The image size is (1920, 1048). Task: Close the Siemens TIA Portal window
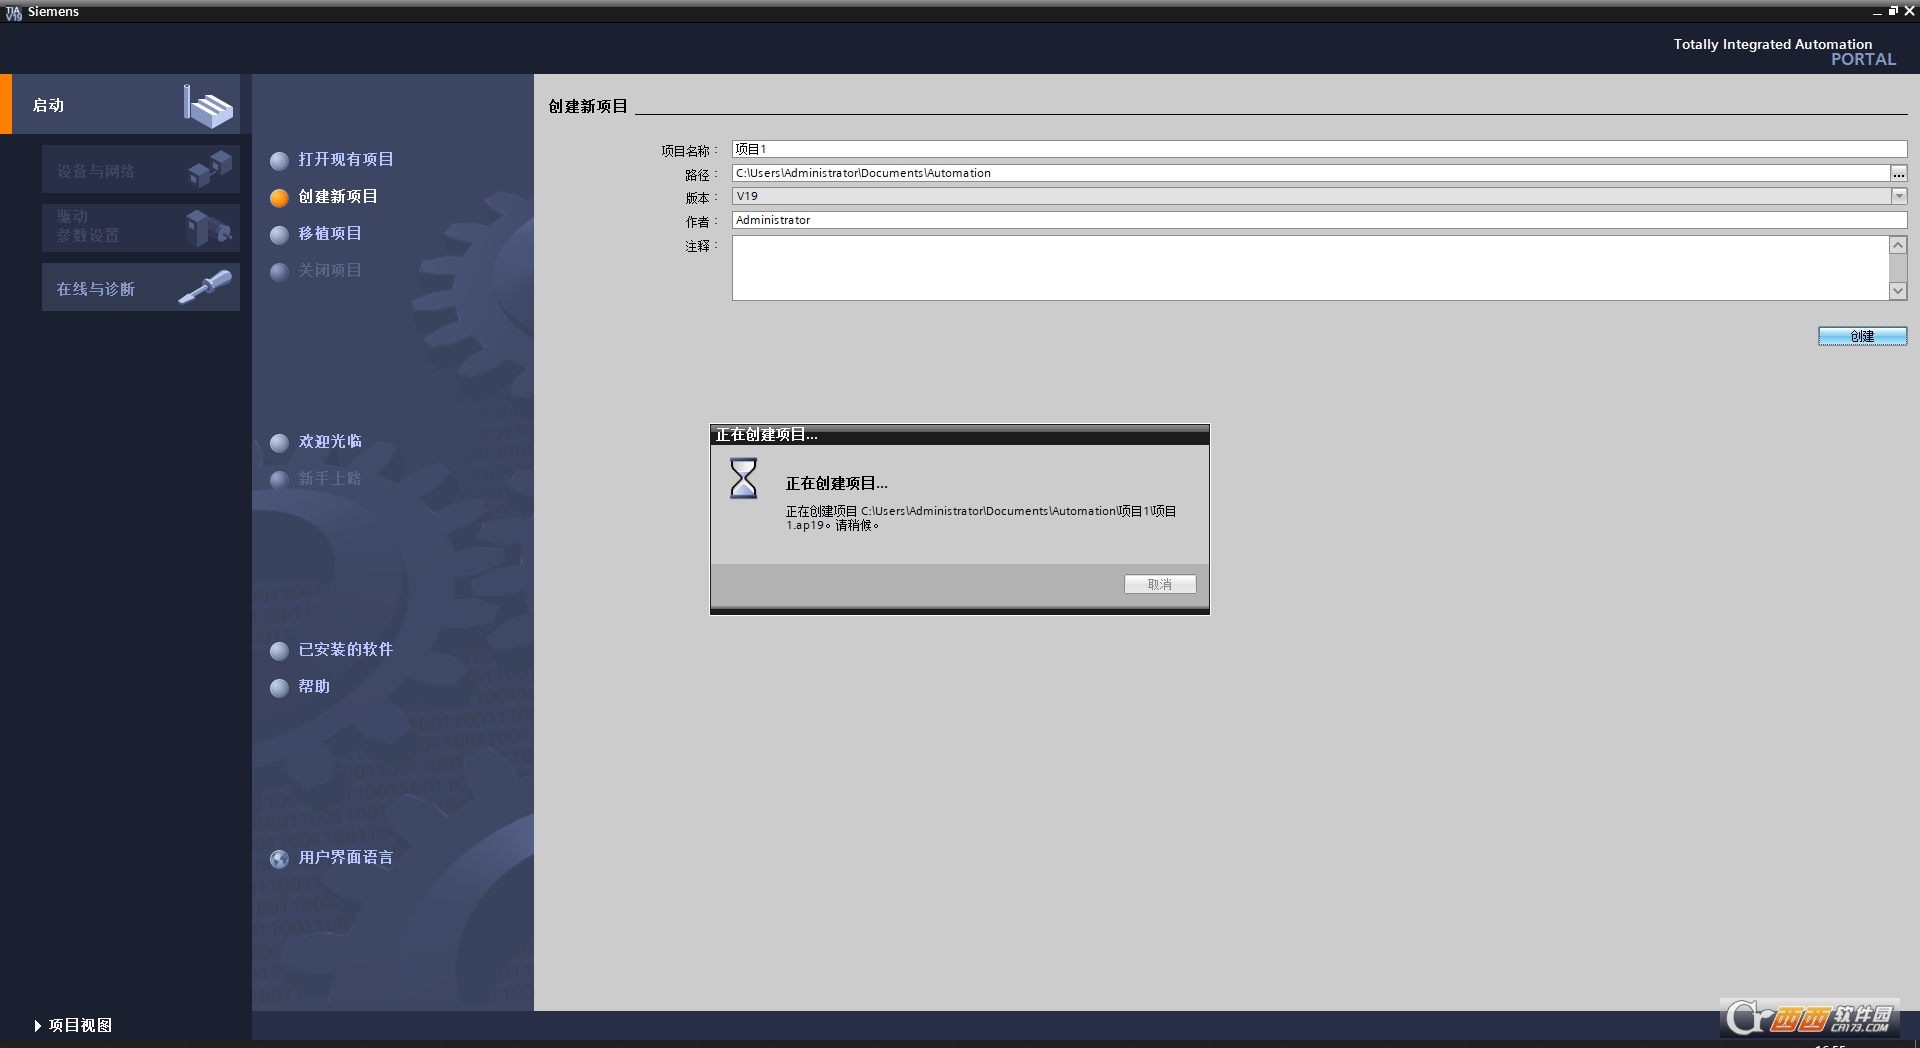[x=1909, y=11]
